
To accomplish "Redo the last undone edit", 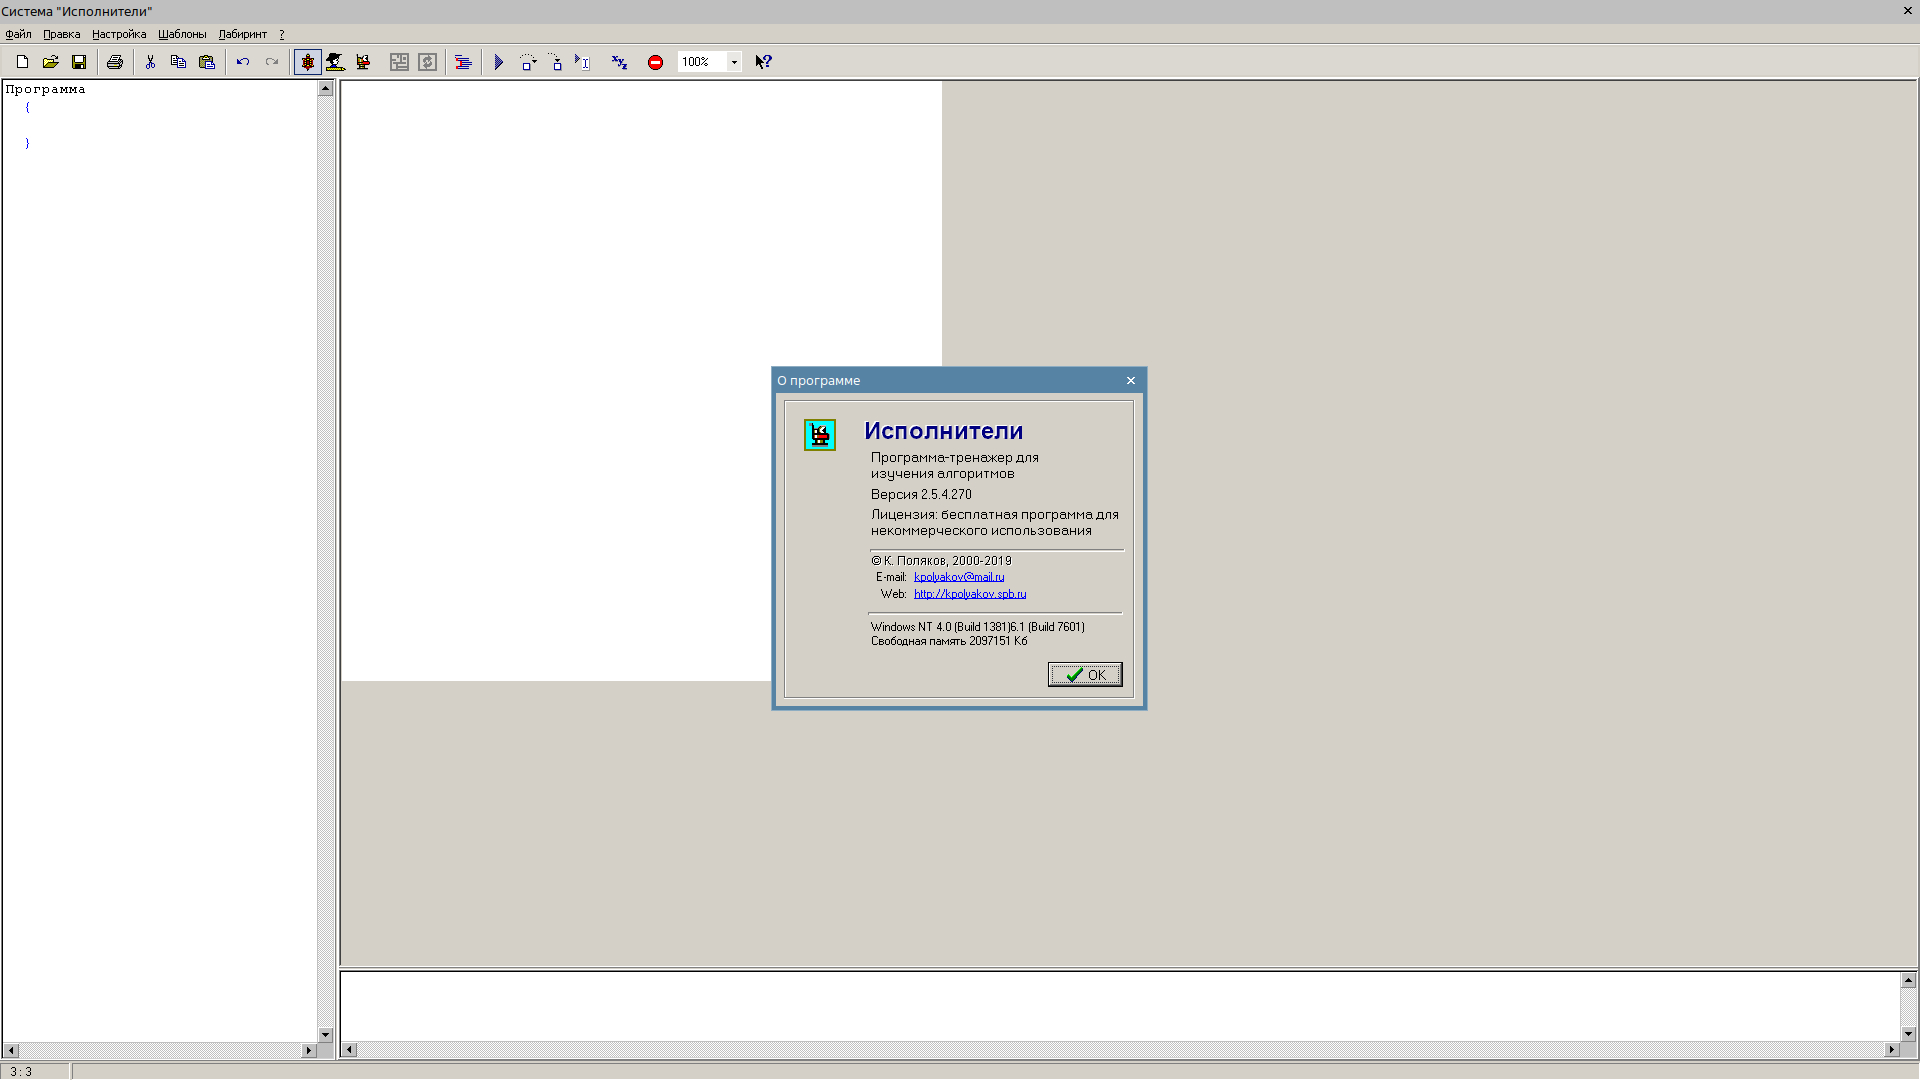I will (271, 62).
